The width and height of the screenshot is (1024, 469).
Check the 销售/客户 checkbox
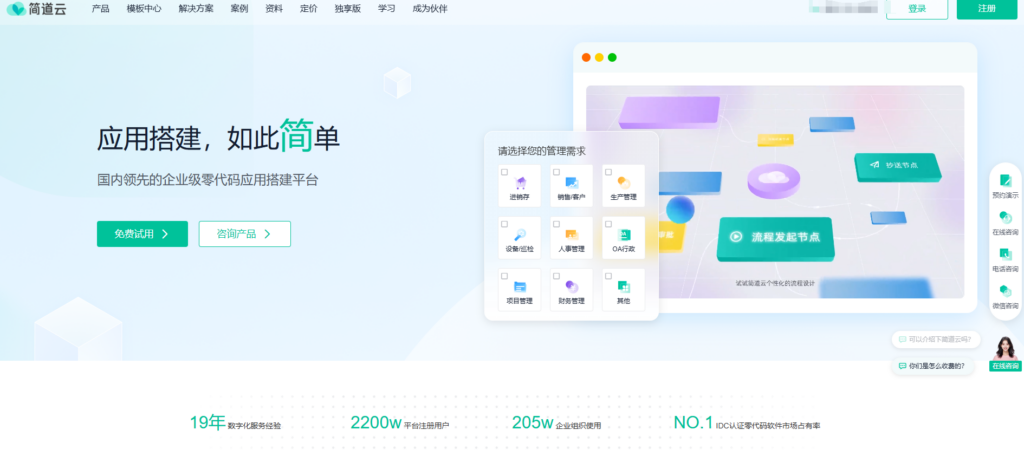pos(558,172)
